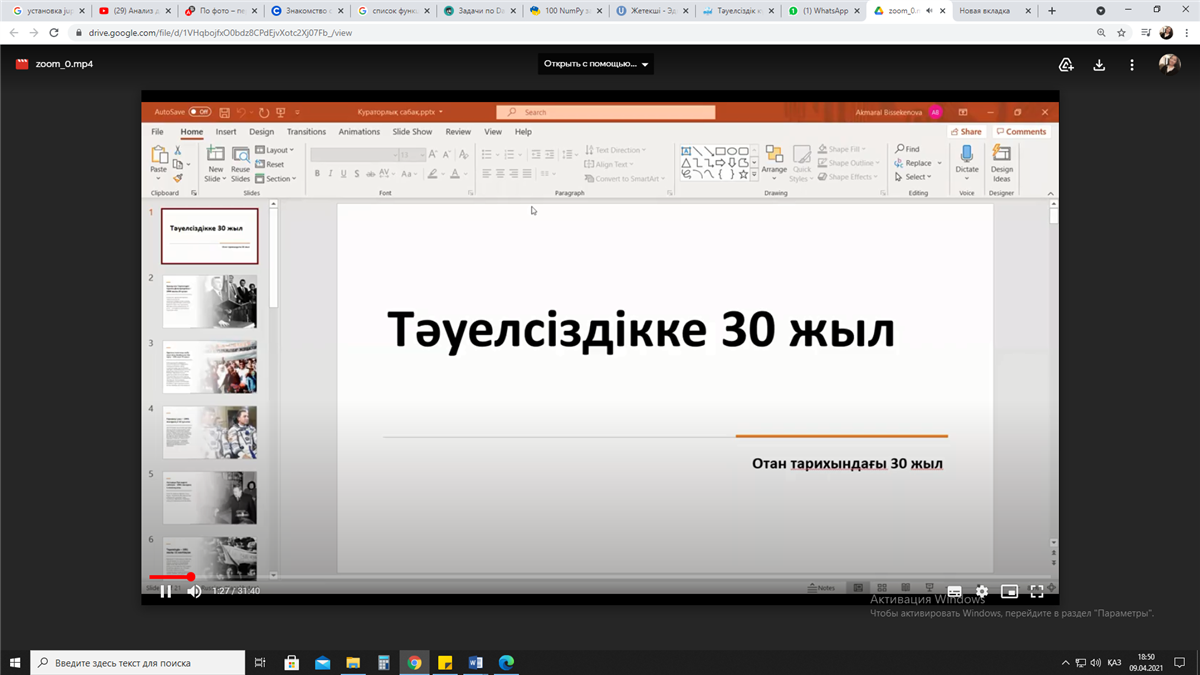
Task: Open video player settings gear
Action: [982, 591]
